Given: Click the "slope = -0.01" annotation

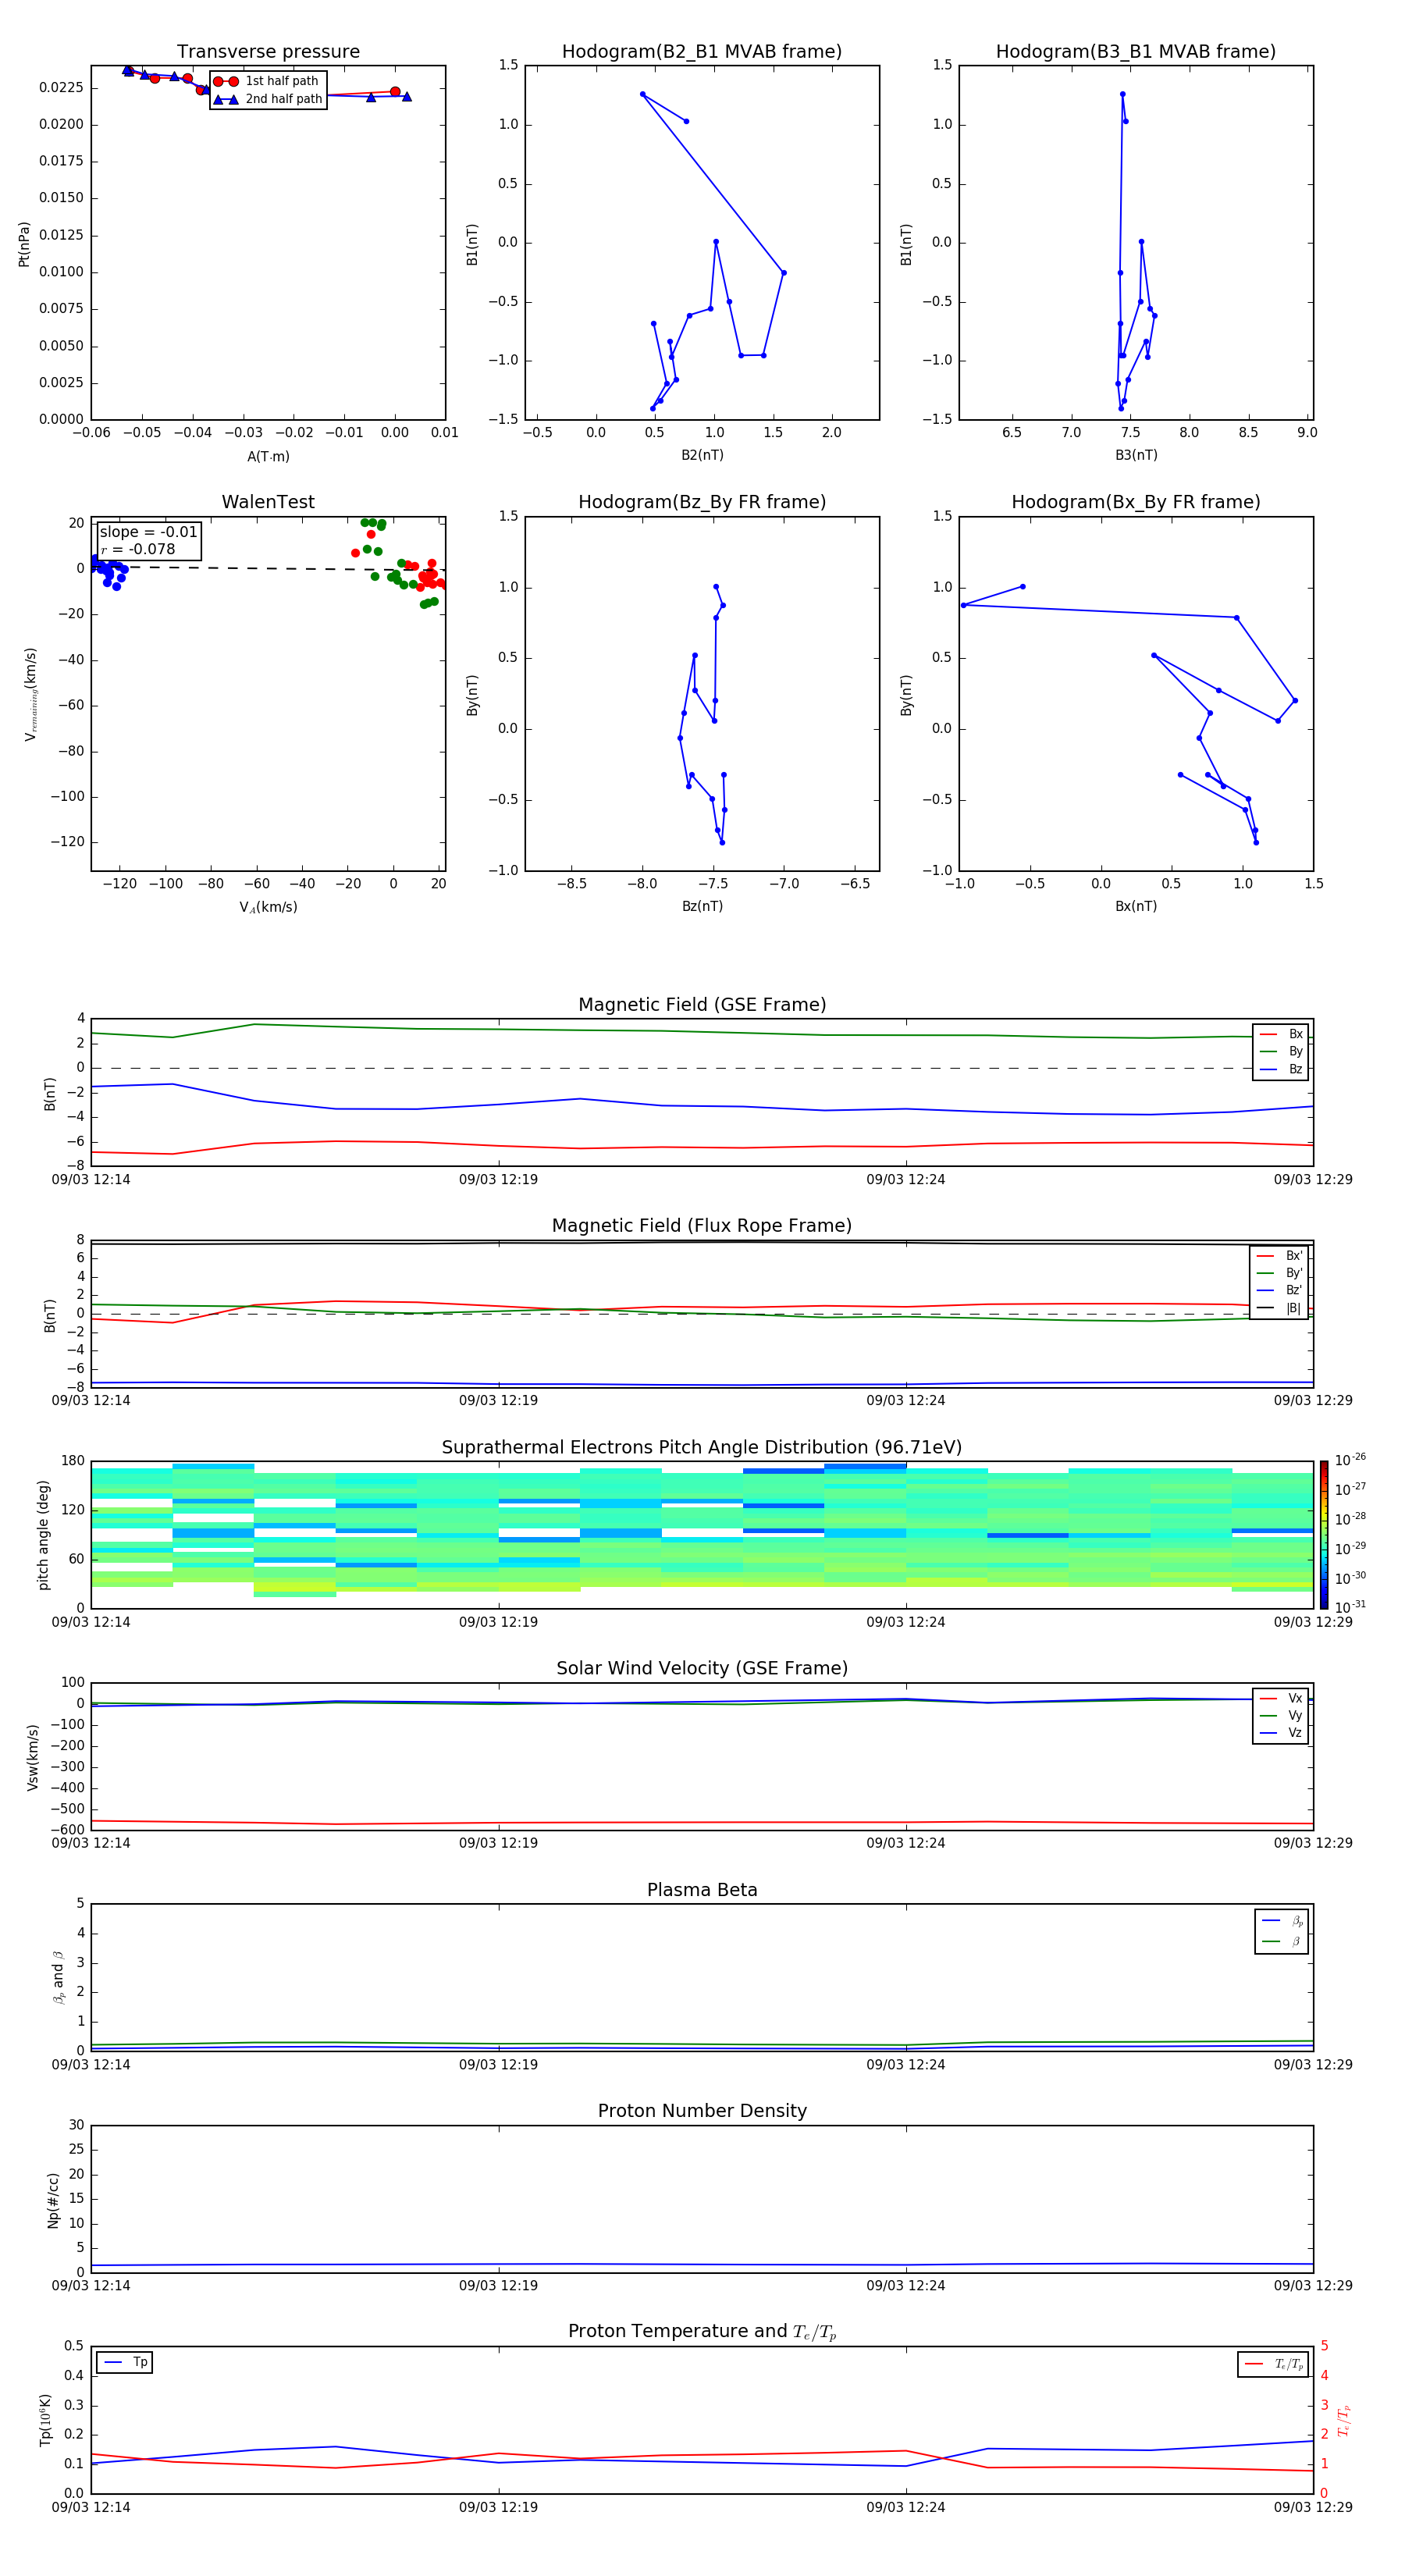Looking at the screenshot, I should tap(148, 532).
